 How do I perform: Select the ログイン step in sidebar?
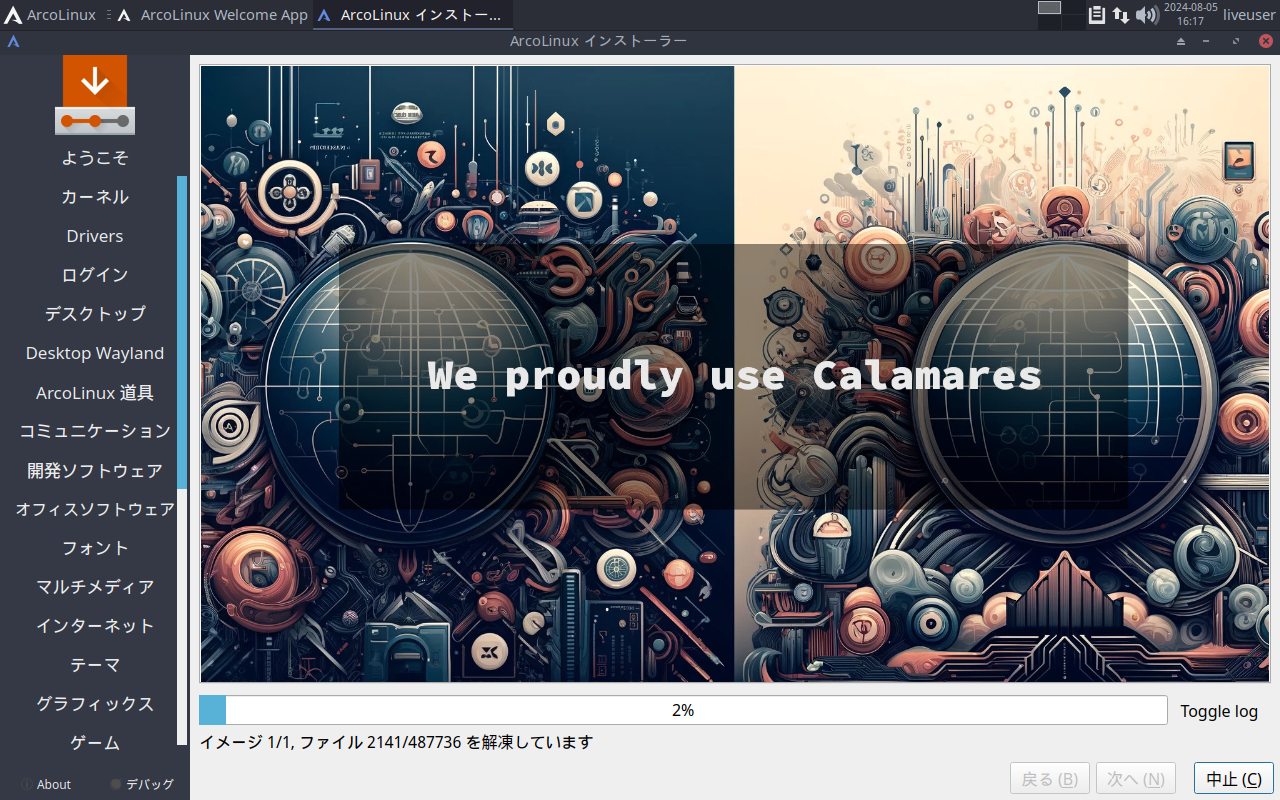coord(95,275)
